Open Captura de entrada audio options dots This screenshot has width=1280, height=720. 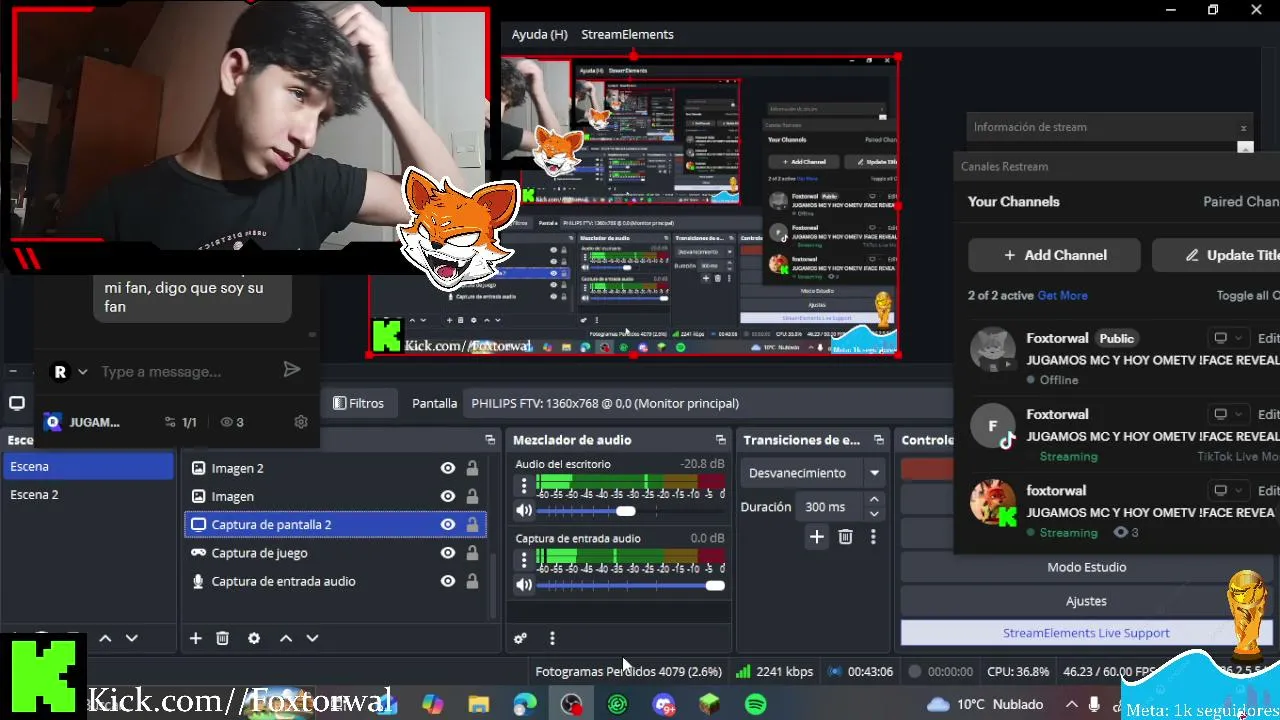pyautogui.click(x=524, y=560)
